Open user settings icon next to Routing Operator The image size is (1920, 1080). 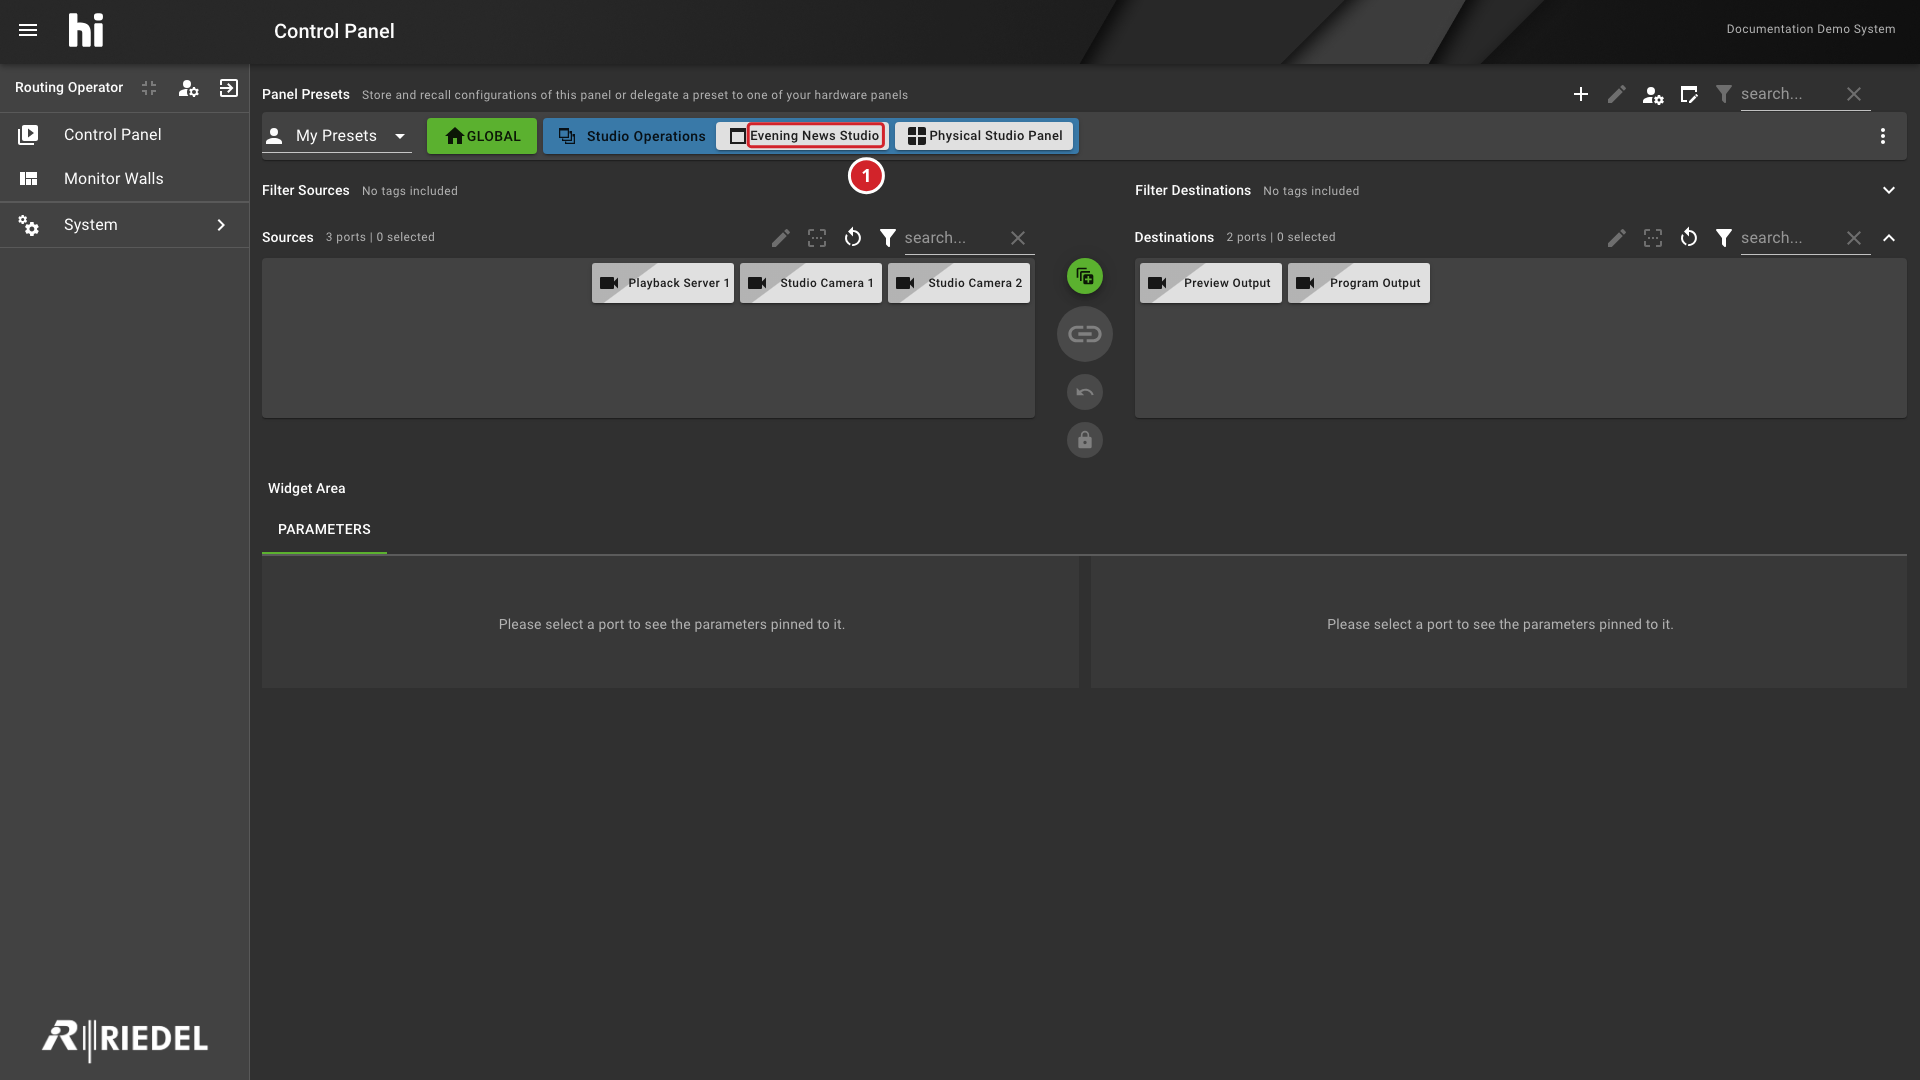tap(188, 88)
